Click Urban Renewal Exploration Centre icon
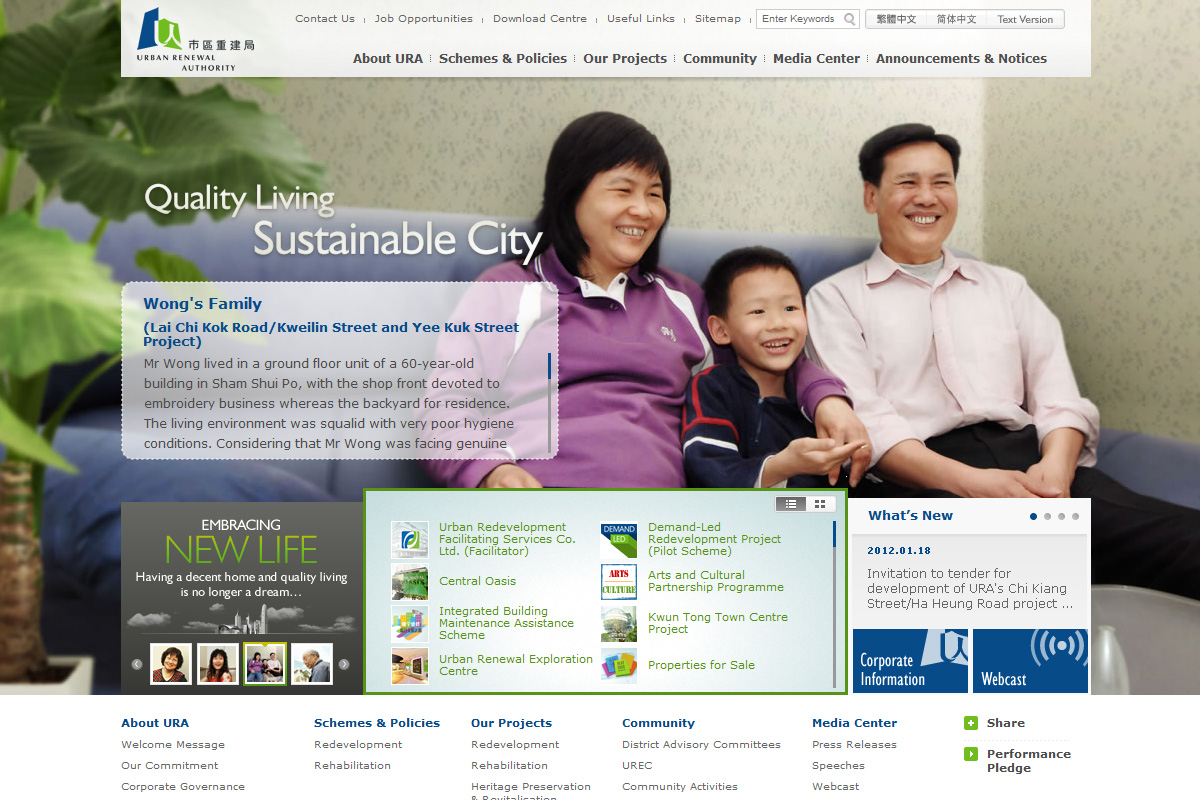1200x800 pixels. tap(409, 665)
